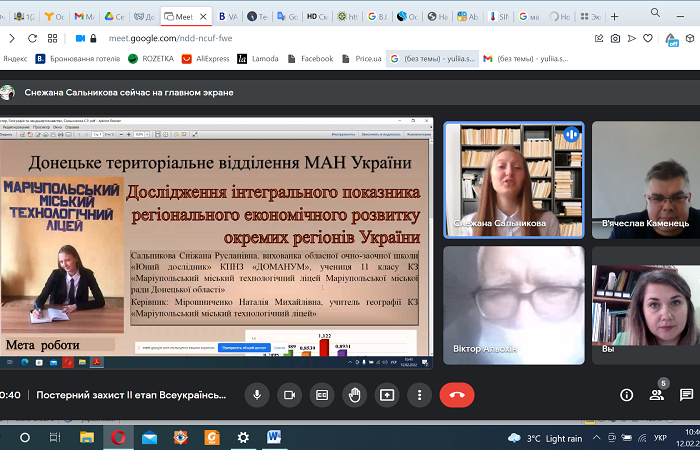The image size is (700, 450).
Task: Turn off the camera in Meet
Action: [289, 394]
